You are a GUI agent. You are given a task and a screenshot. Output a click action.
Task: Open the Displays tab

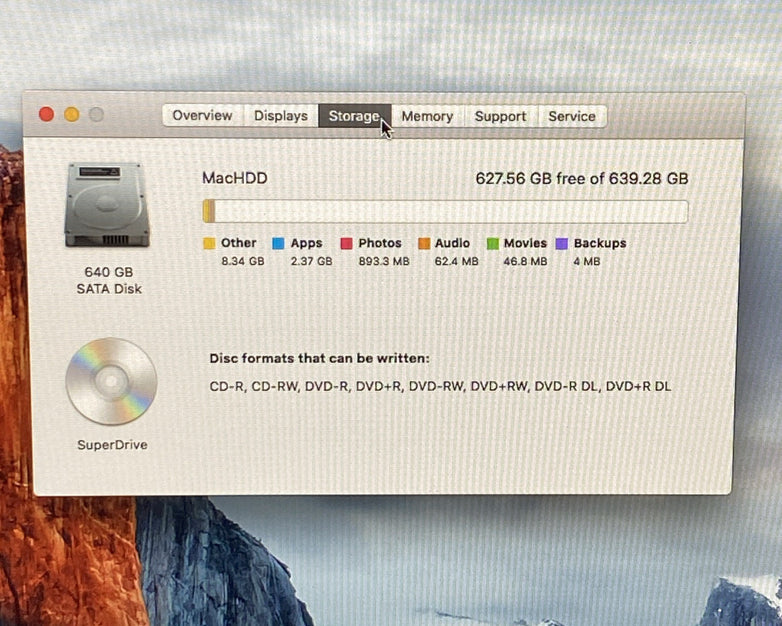point(281,116)
